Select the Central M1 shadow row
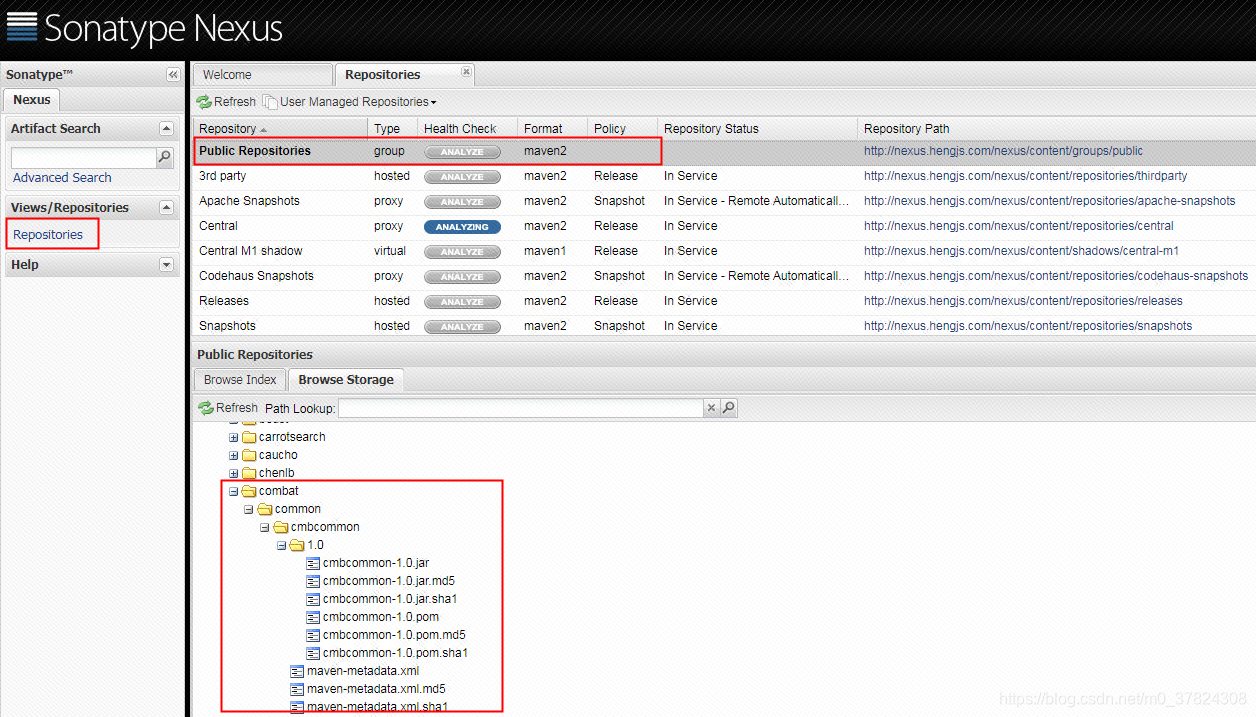The height and width of the screenshot is (717, 1256). (x=725, y=251)
